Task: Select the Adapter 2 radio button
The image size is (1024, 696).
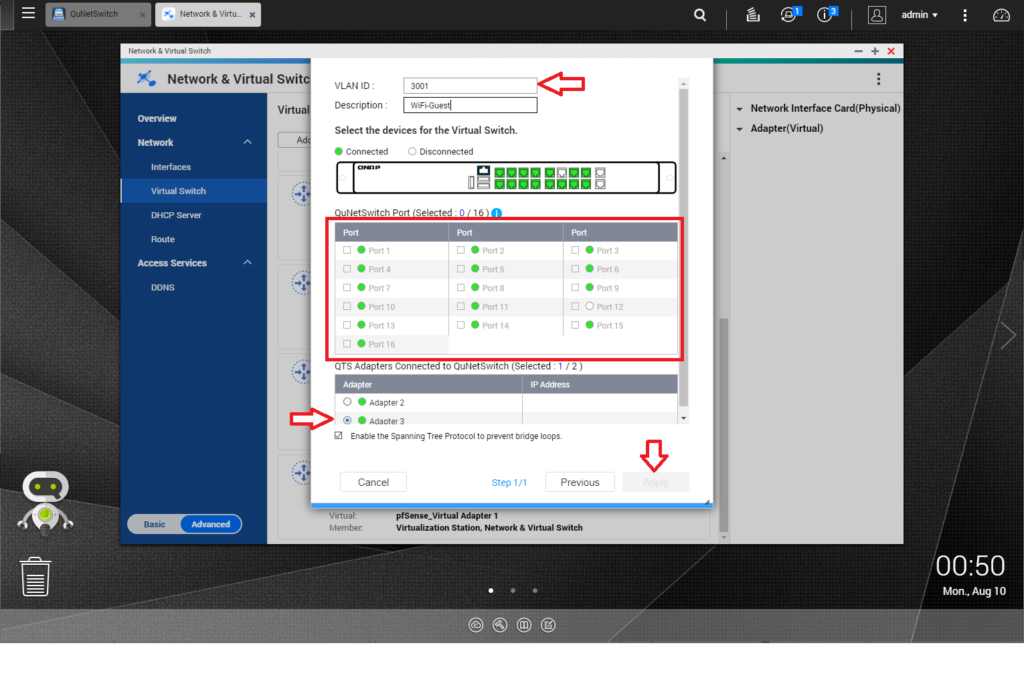Action: pos(347,402)
